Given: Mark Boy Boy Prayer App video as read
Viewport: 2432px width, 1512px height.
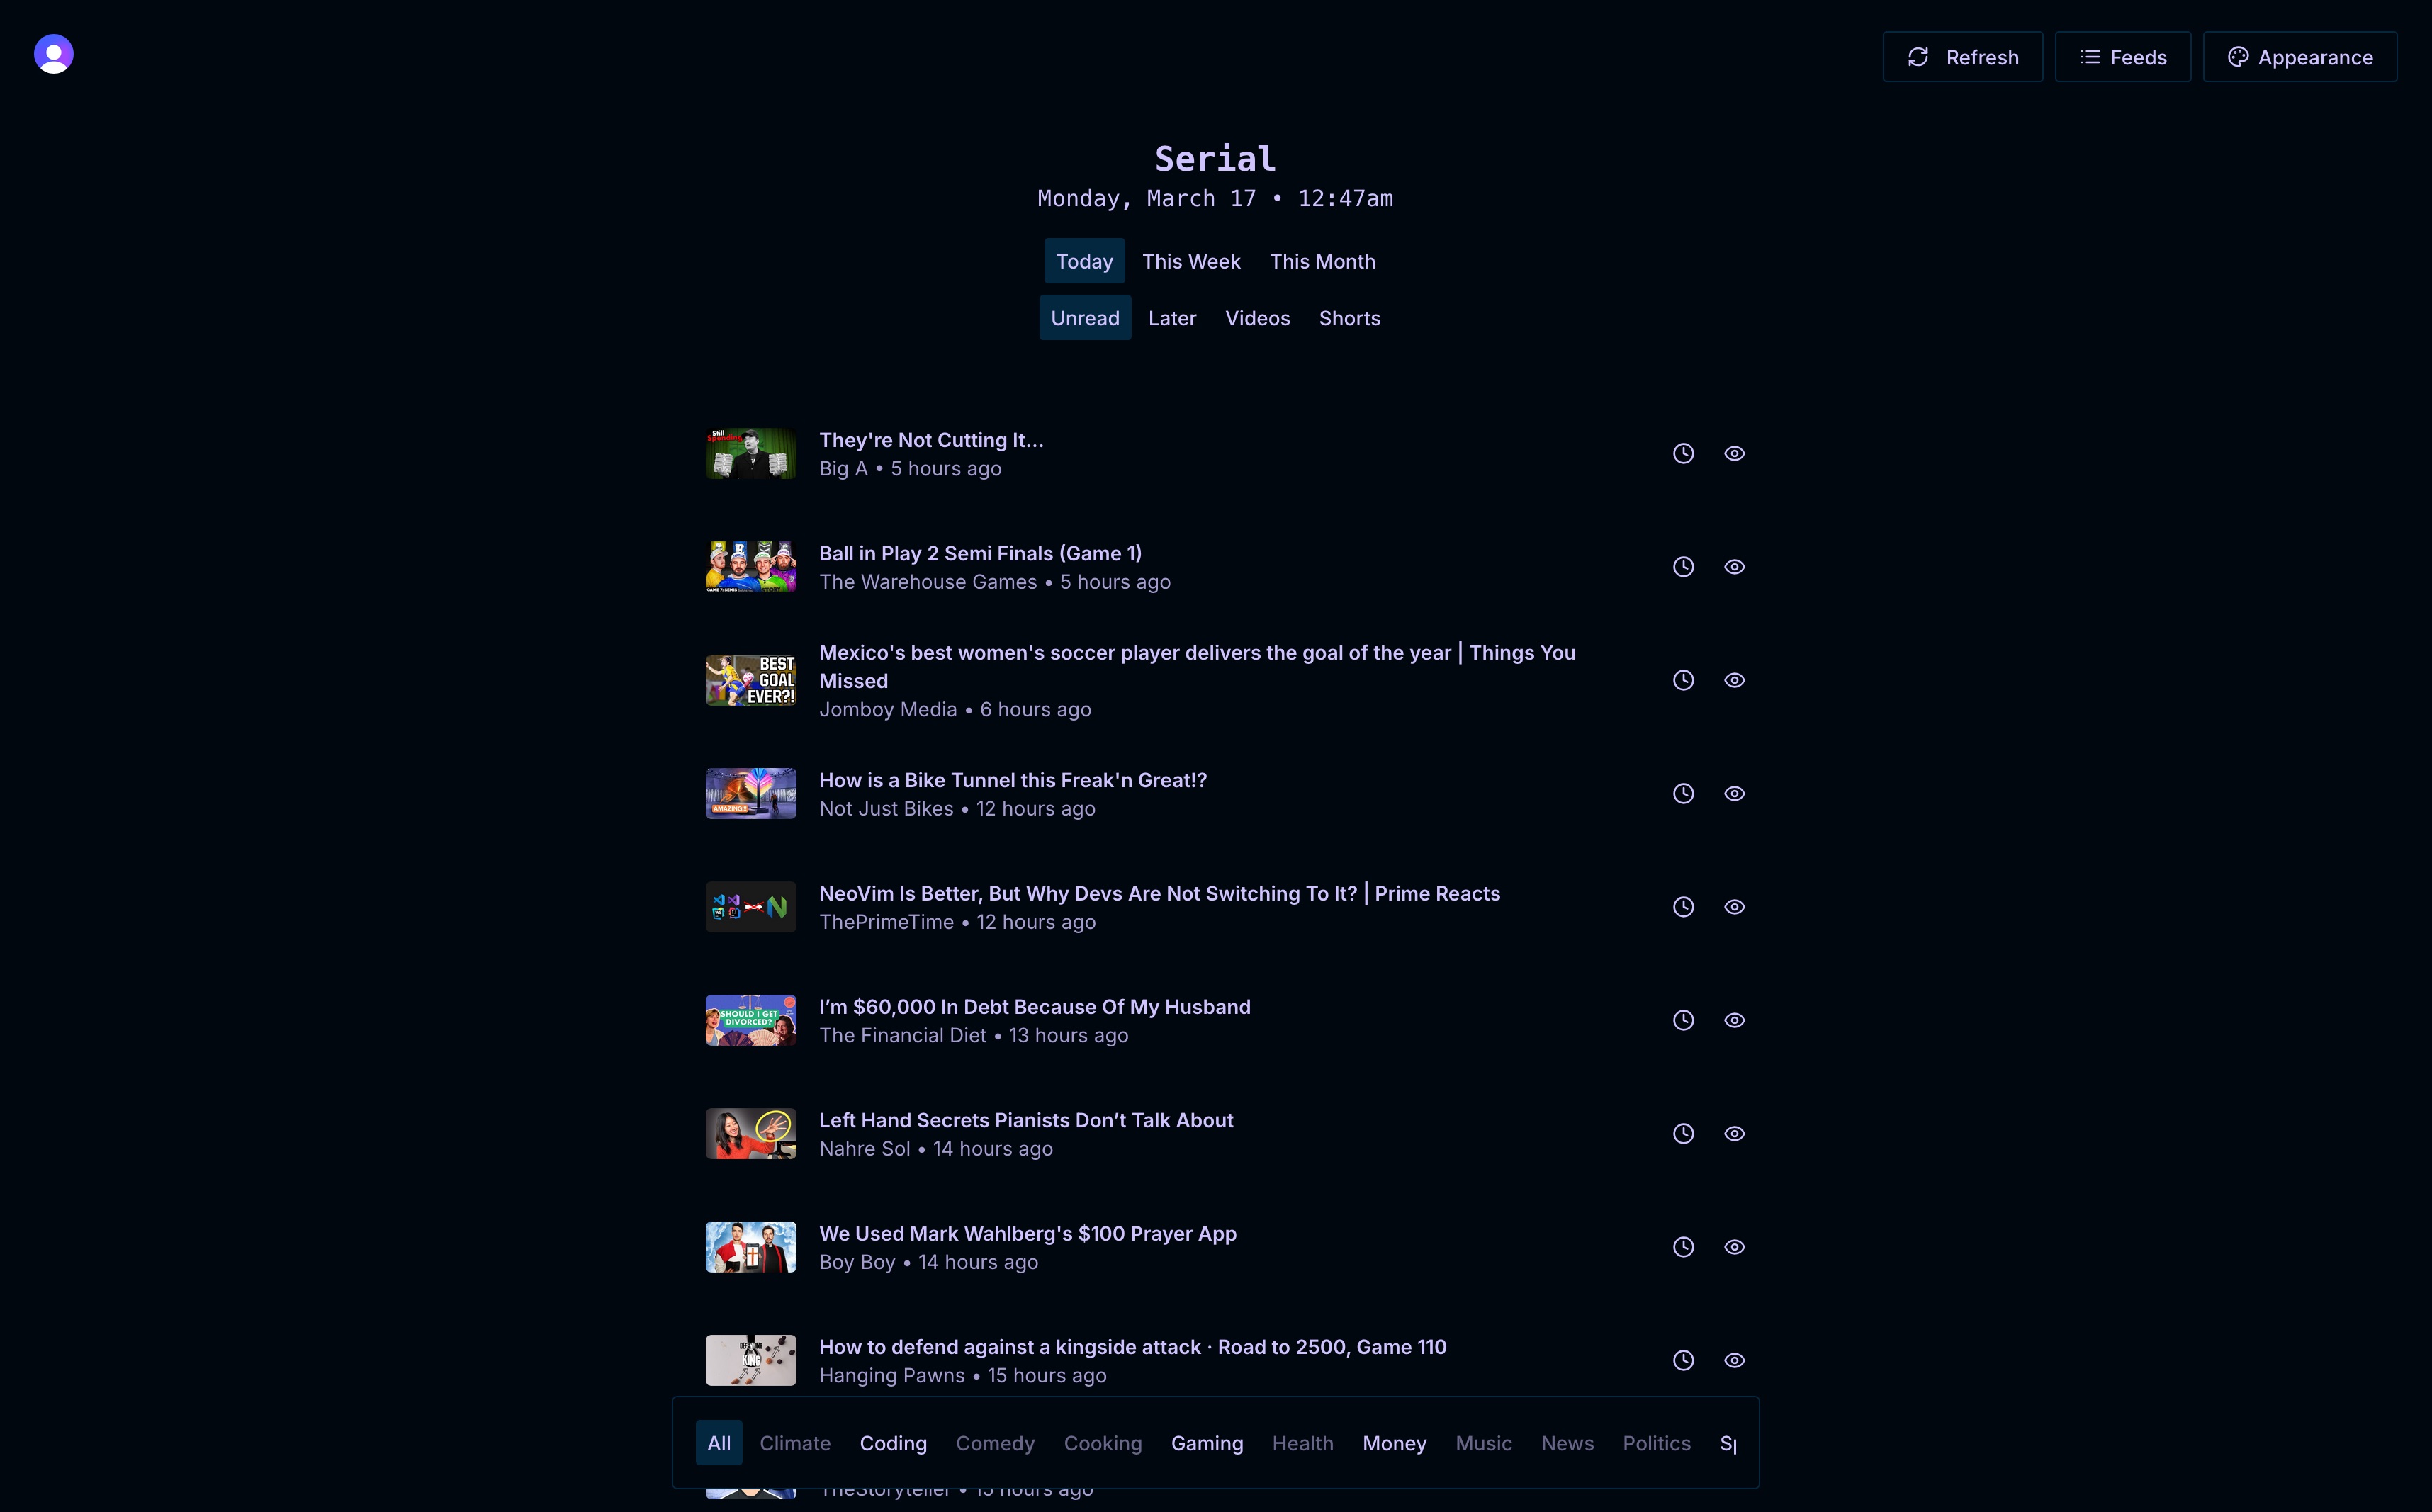Looking at the screenshot, I should tap(1734, 1247).
